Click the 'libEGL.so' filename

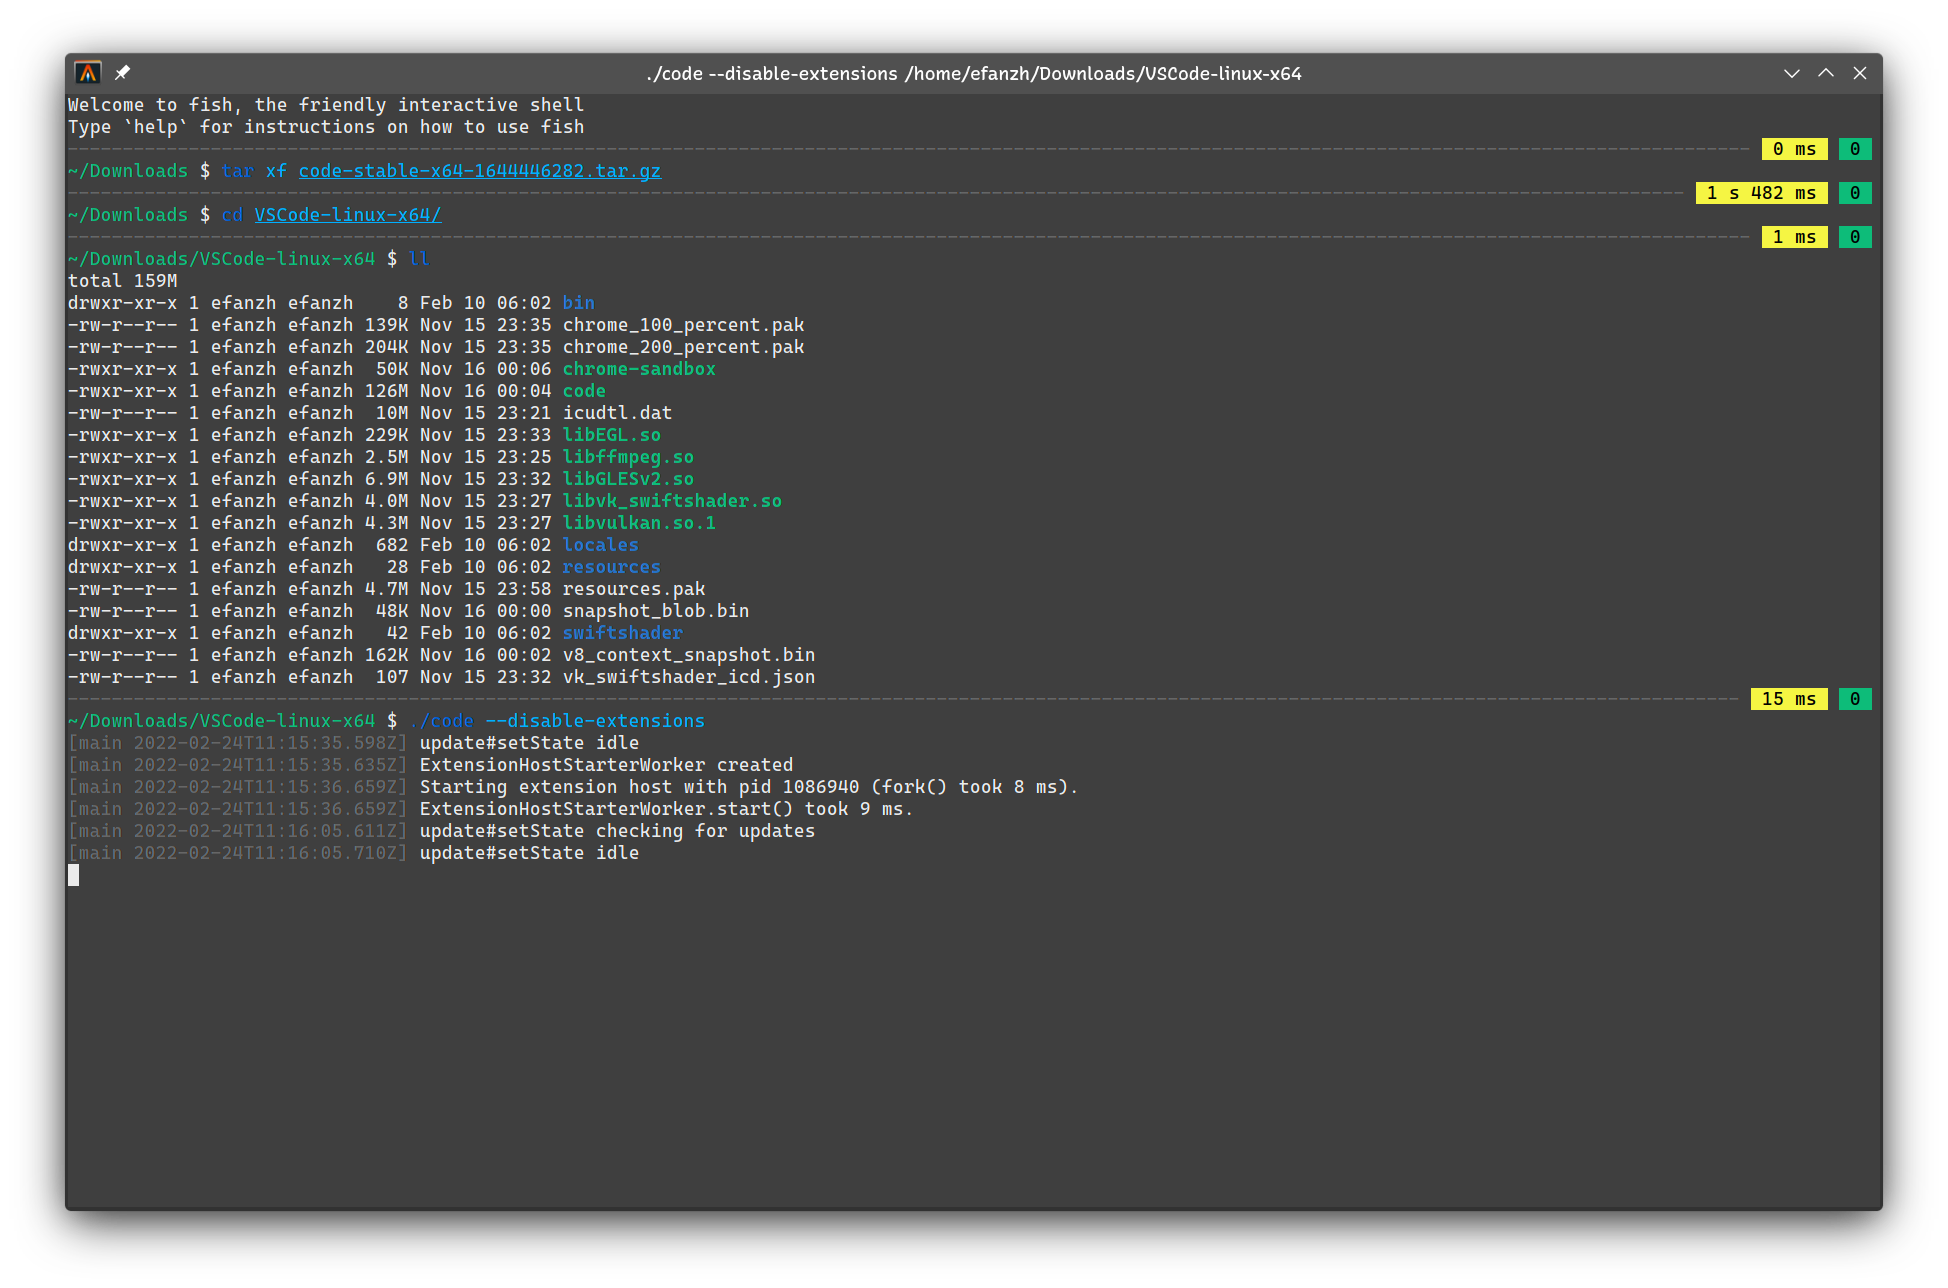(x=612, y=434)
